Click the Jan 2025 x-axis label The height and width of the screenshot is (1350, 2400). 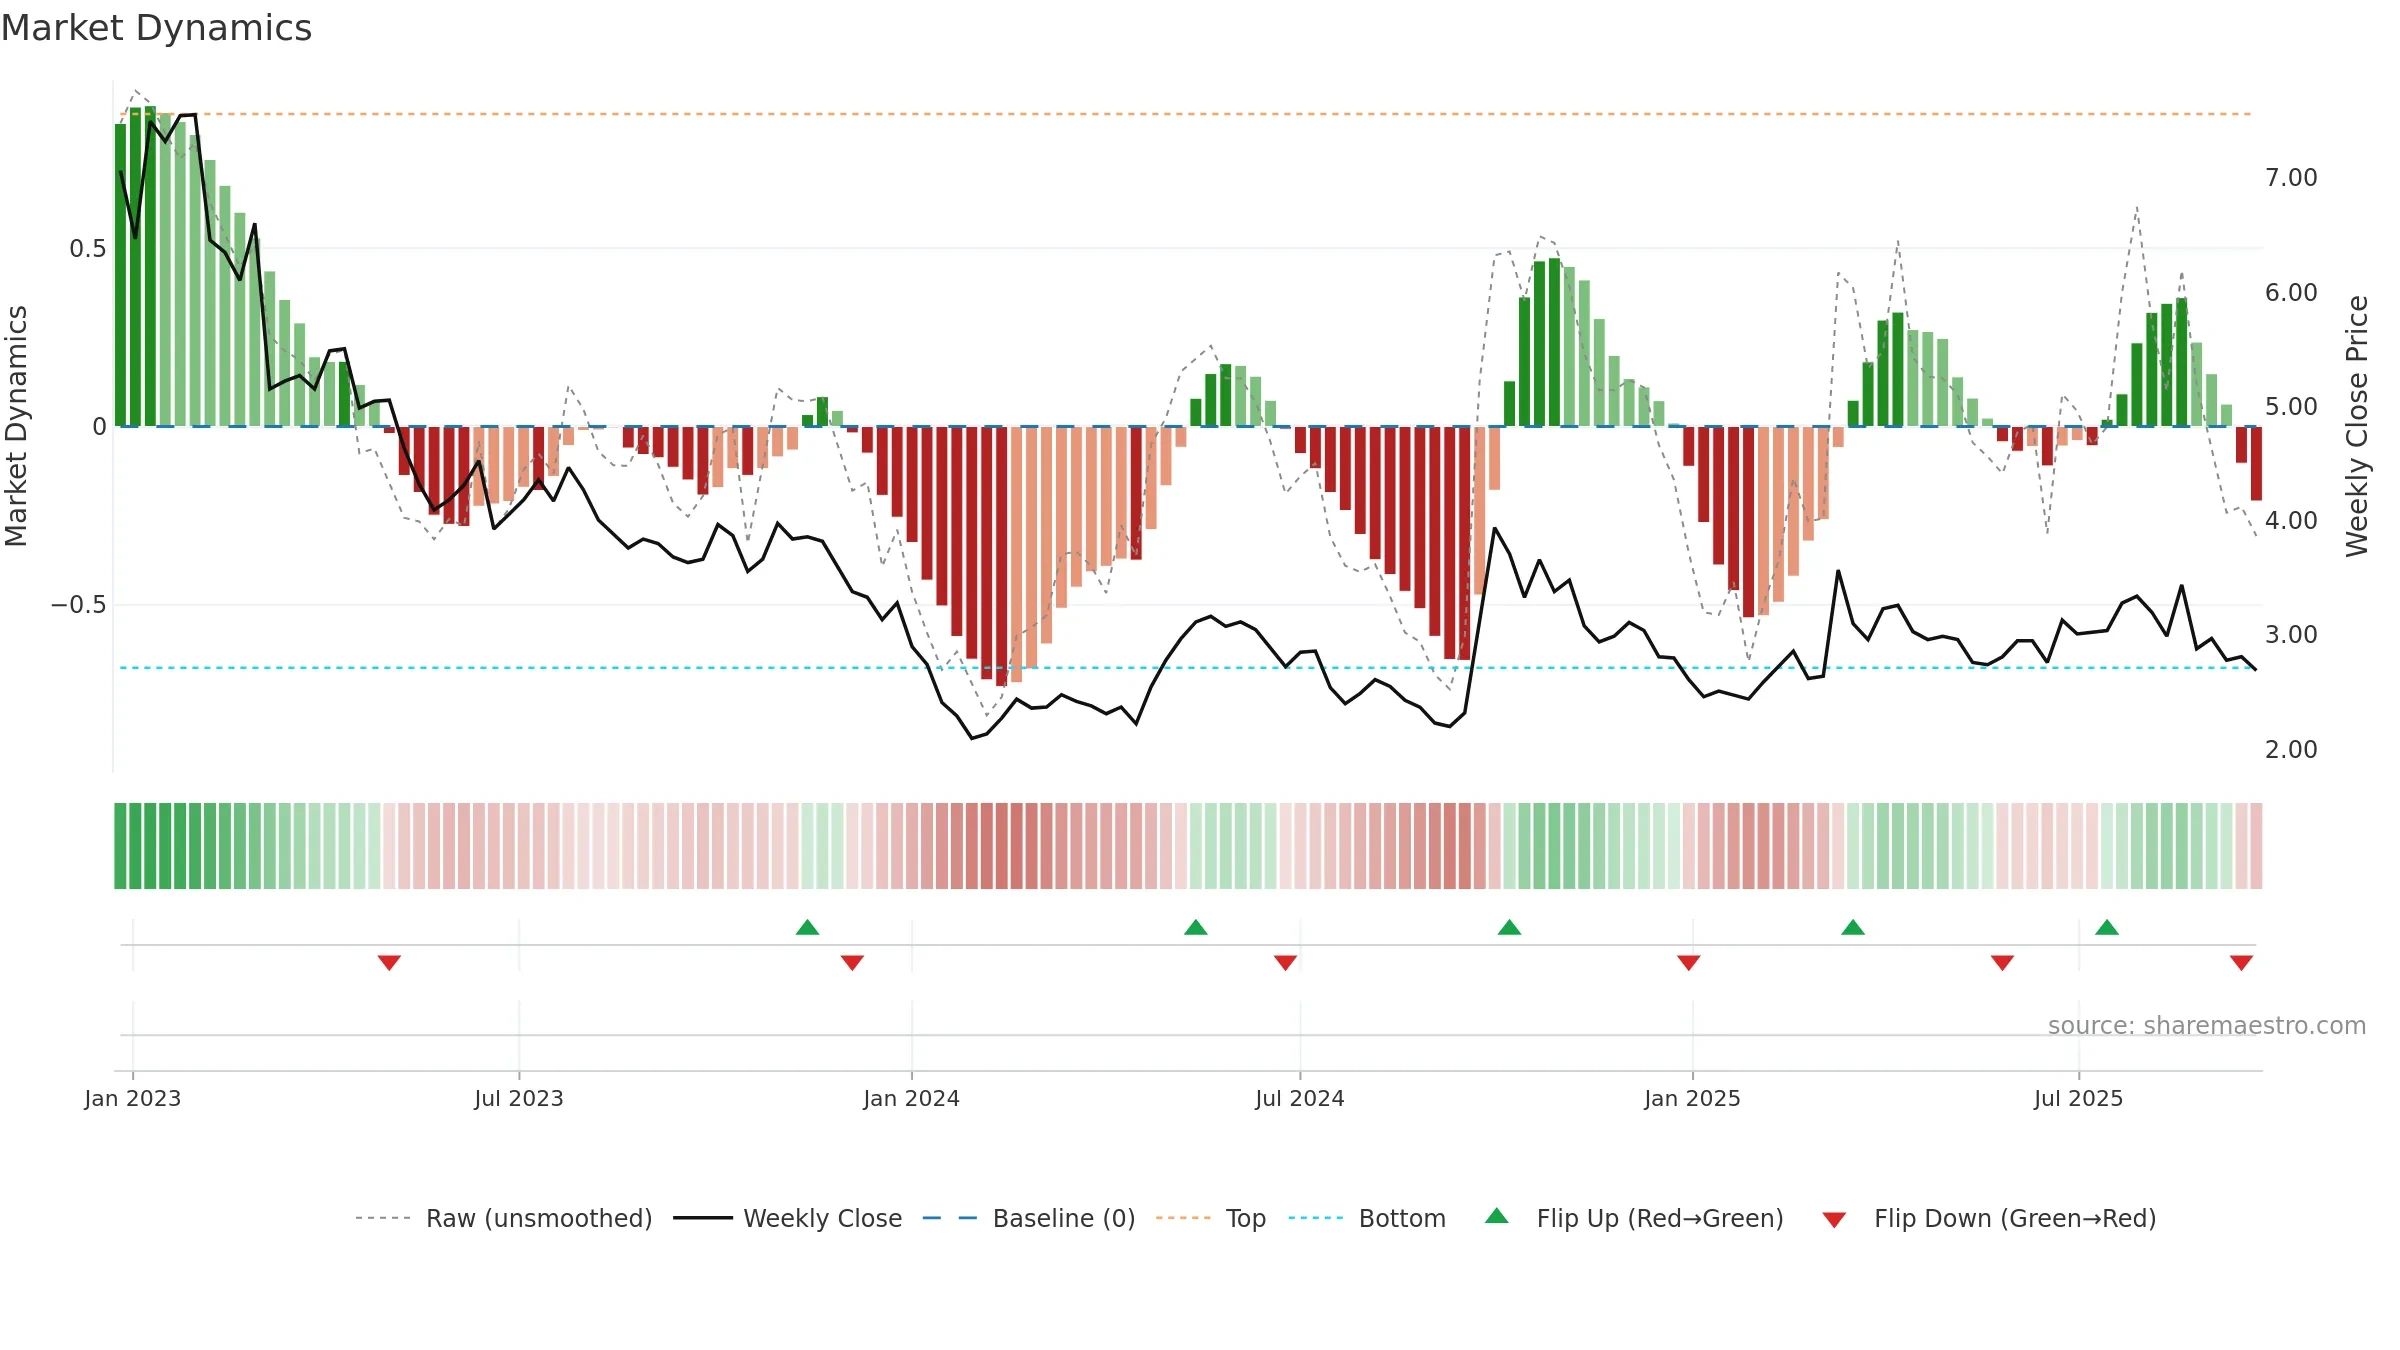(x=1692, y=1098)
